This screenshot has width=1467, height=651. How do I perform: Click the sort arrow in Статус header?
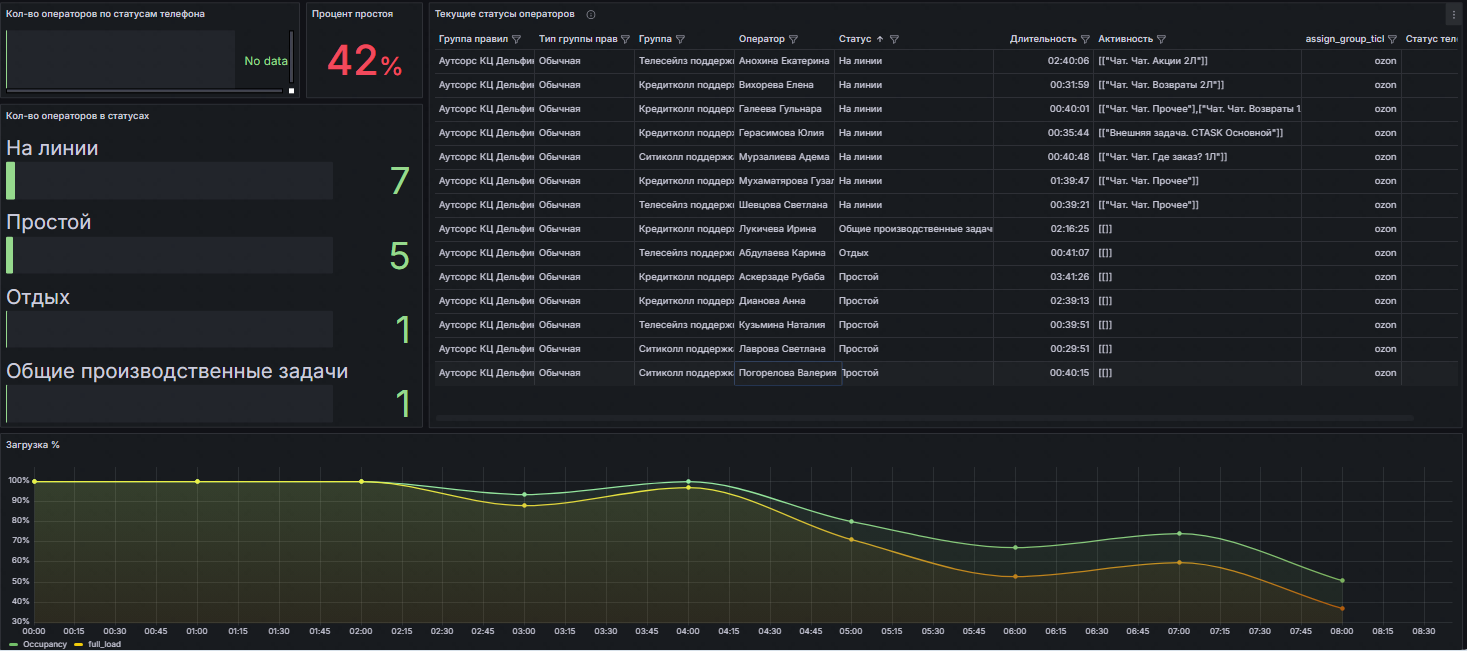tap(880, 39)
